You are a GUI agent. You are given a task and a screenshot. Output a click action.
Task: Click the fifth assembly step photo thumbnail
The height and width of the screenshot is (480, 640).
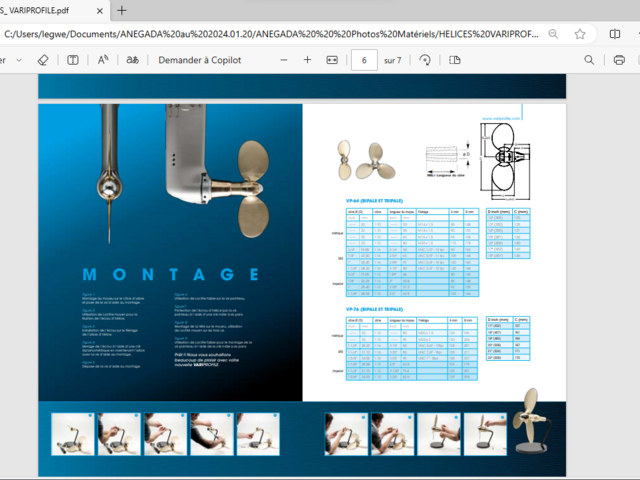pyautogui.click(x=258, y=434)
